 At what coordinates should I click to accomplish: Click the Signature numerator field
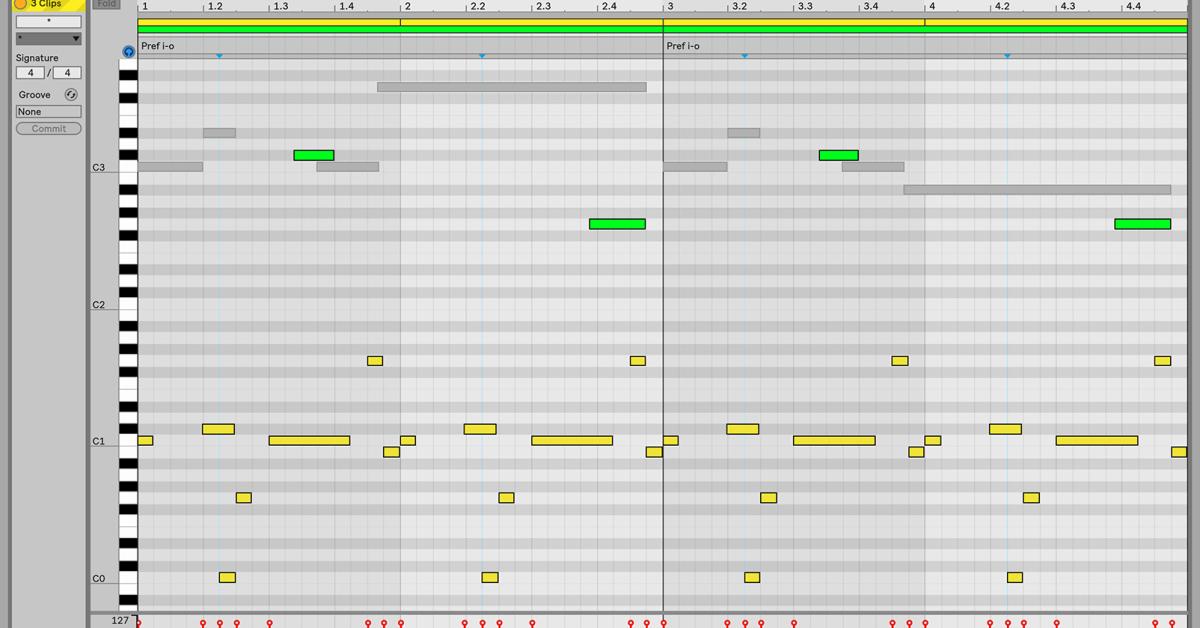[x=30, y=73]
